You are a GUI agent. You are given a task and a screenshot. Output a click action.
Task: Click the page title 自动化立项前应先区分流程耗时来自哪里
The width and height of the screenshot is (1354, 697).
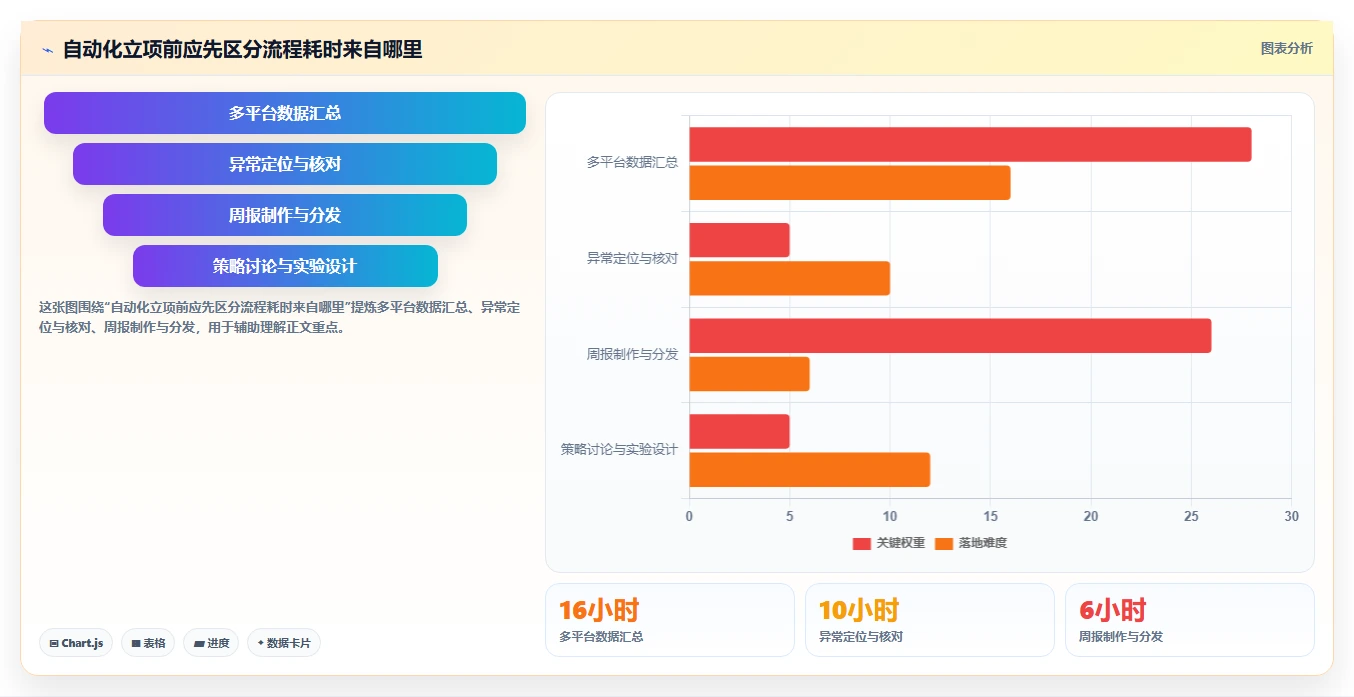(242, 49)
